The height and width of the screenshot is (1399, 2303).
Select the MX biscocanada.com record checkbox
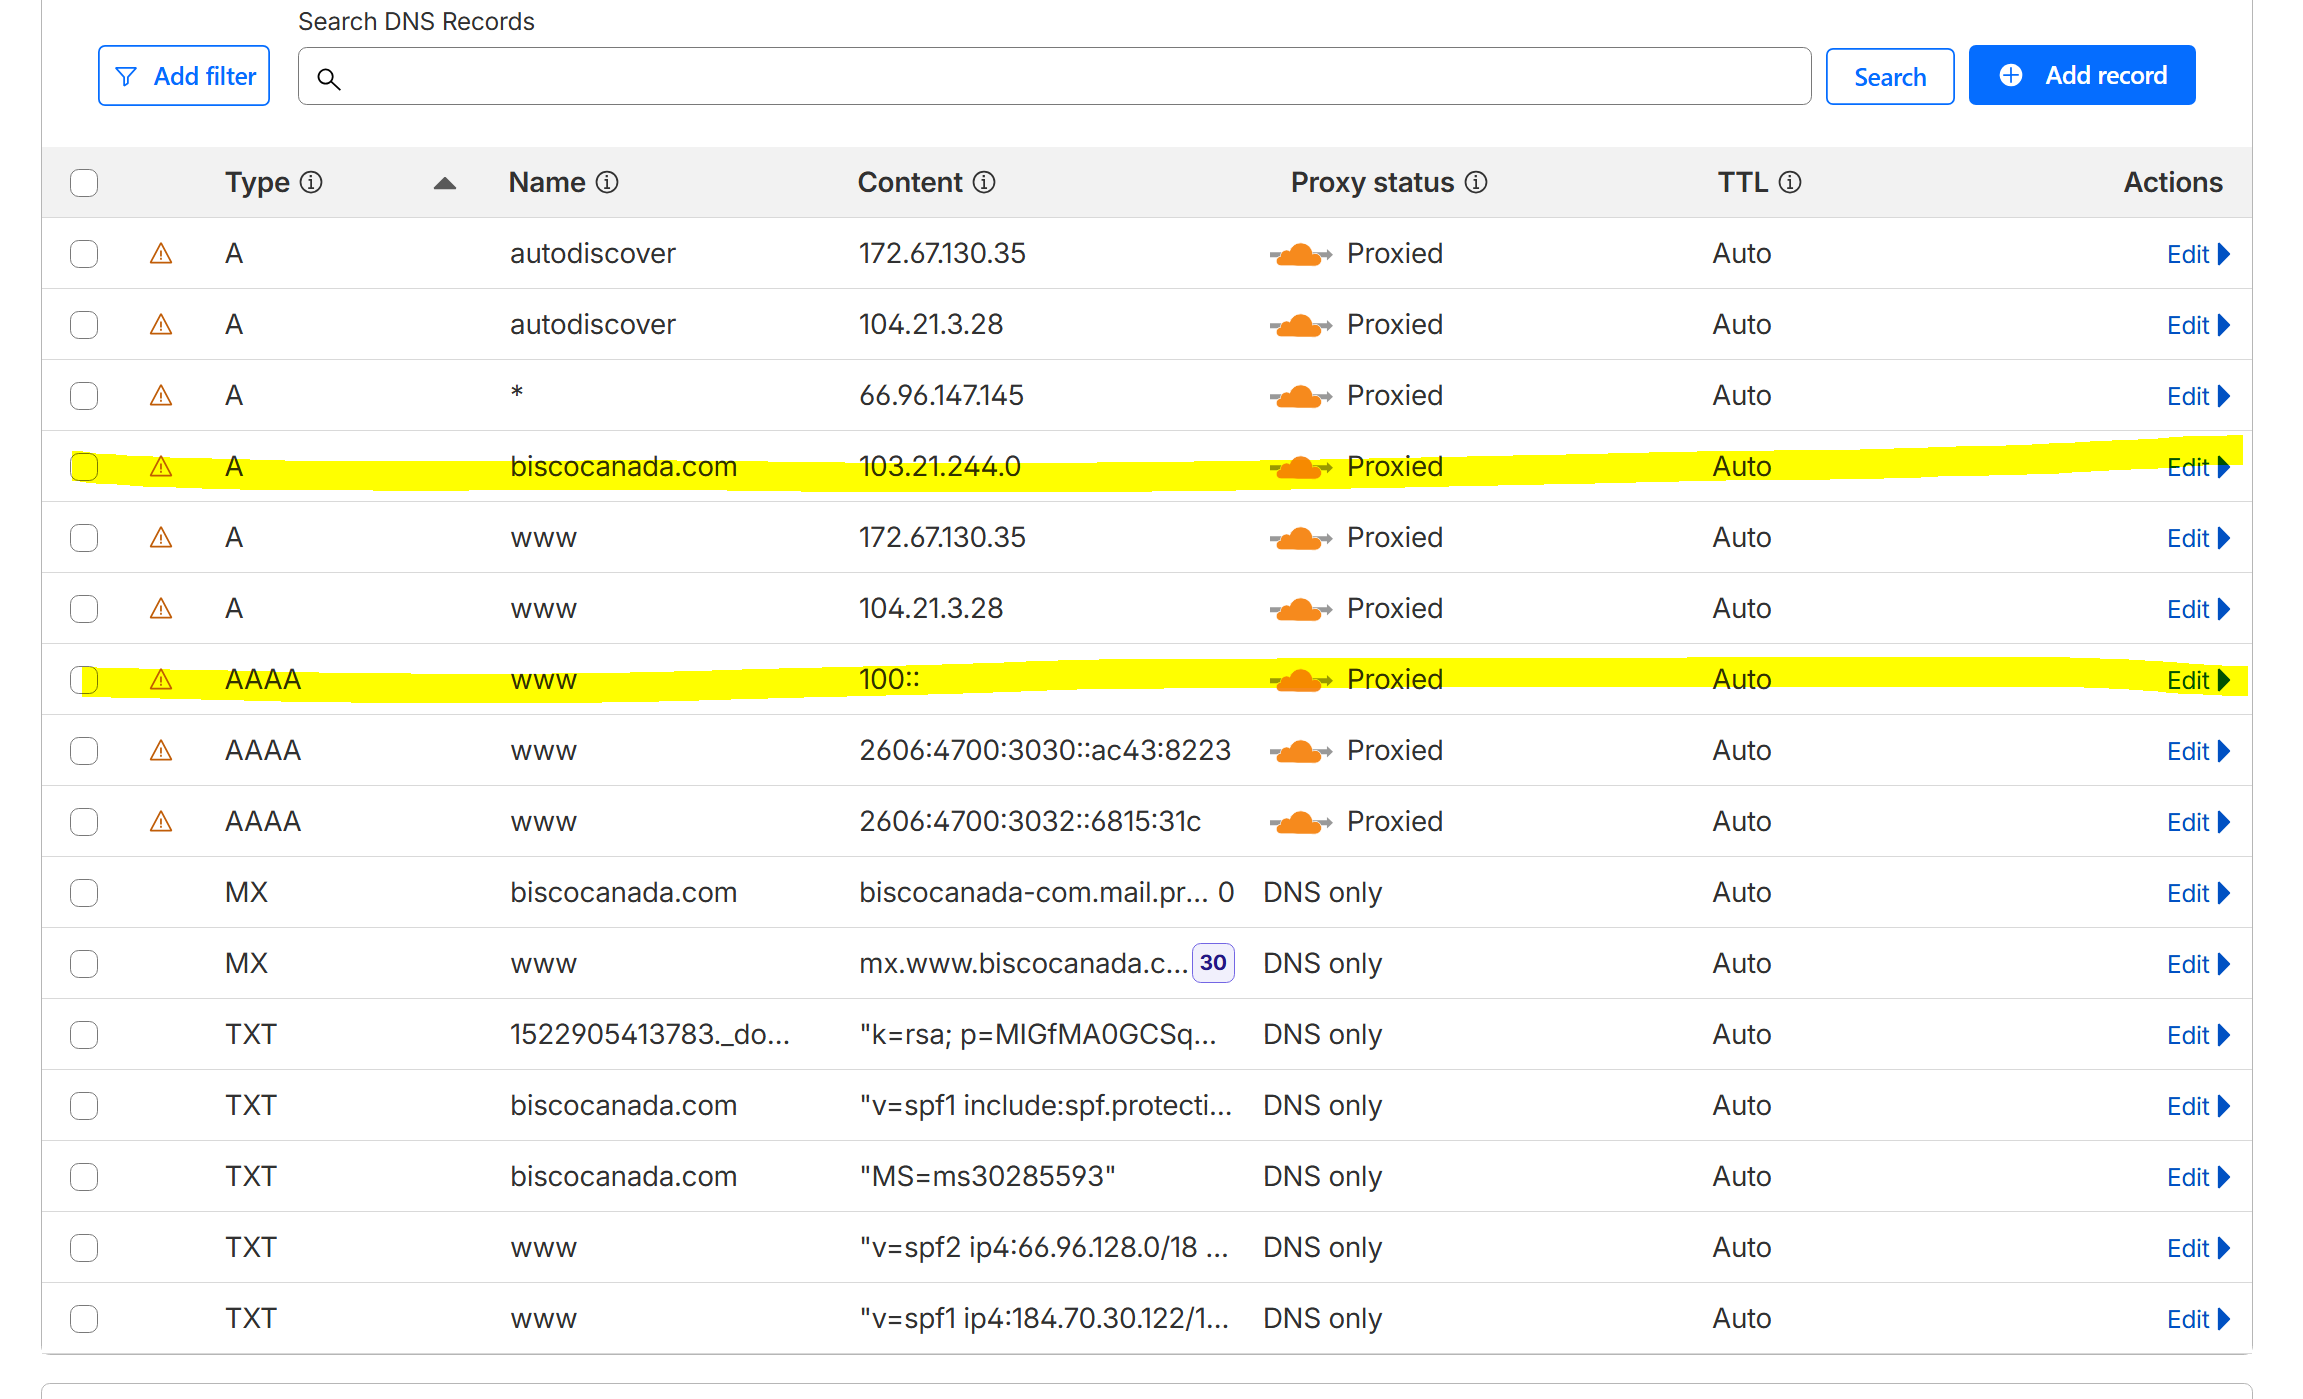84,893
